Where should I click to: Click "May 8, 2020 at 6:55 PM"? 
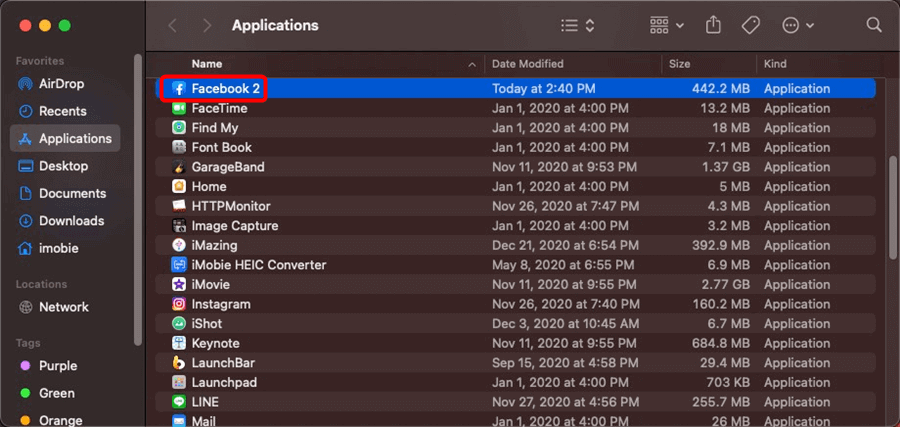pos(563,265)
